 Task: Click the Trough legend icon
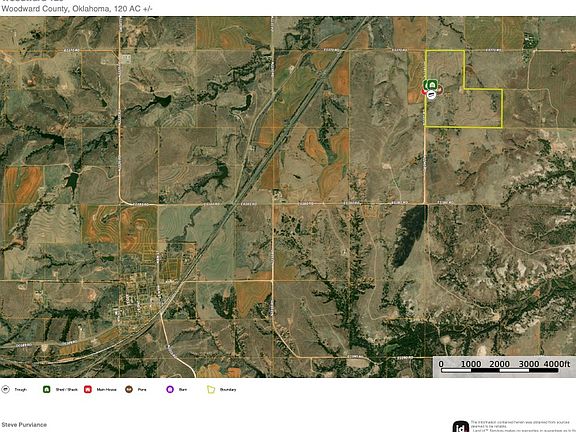6,389
